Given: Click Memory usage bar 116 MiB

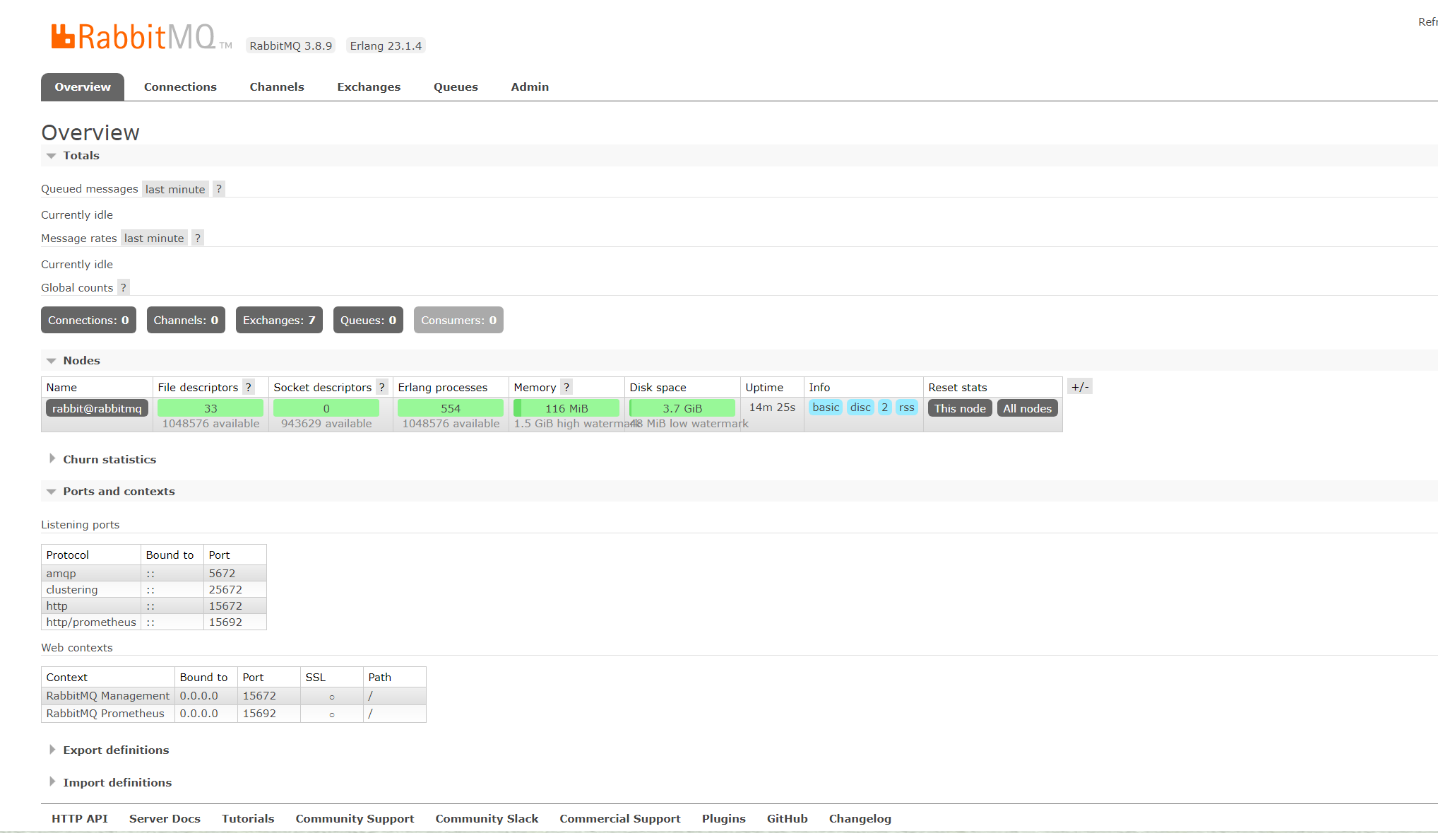Looking at the screenshot, I should tap(566, 408).
